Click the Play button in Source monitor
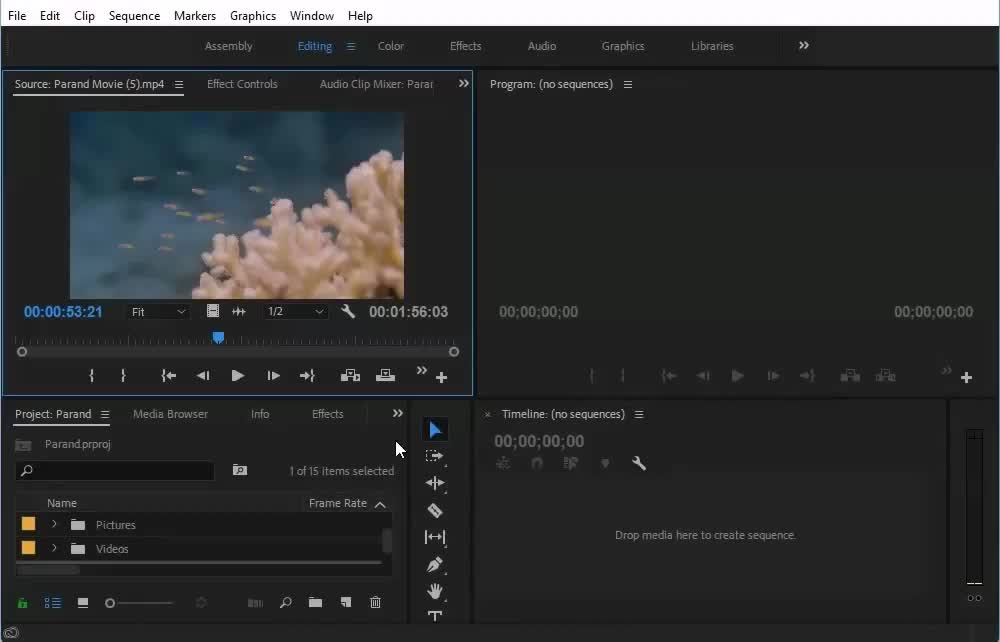The height and width of the screenshot is (642, 1000). coord(237,375)
